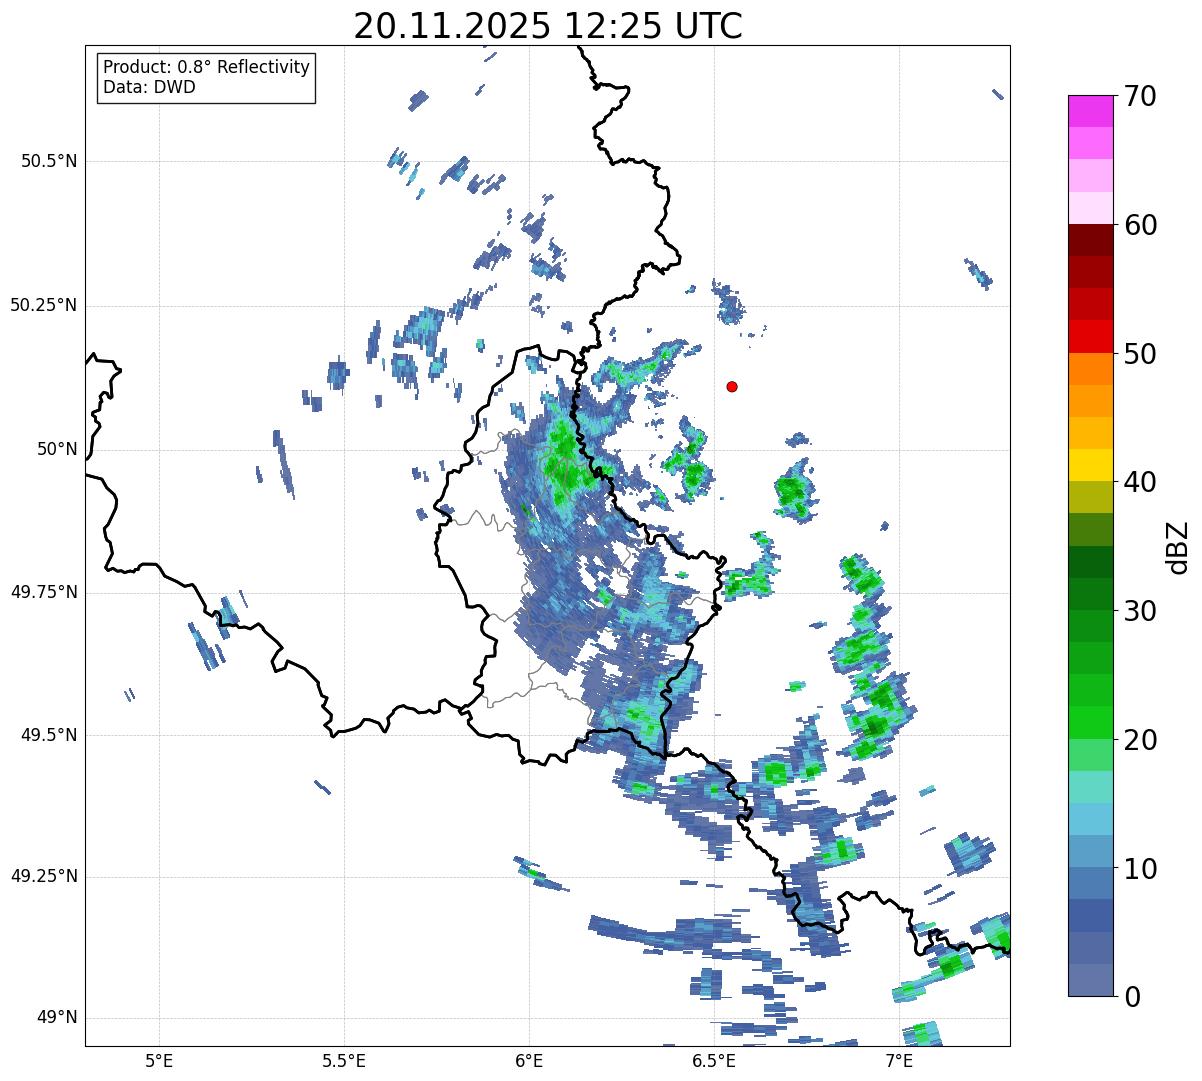Click the 5.5°E longitude label
Viewport: 1202px width, 1081px height.
coord(345,1060)
